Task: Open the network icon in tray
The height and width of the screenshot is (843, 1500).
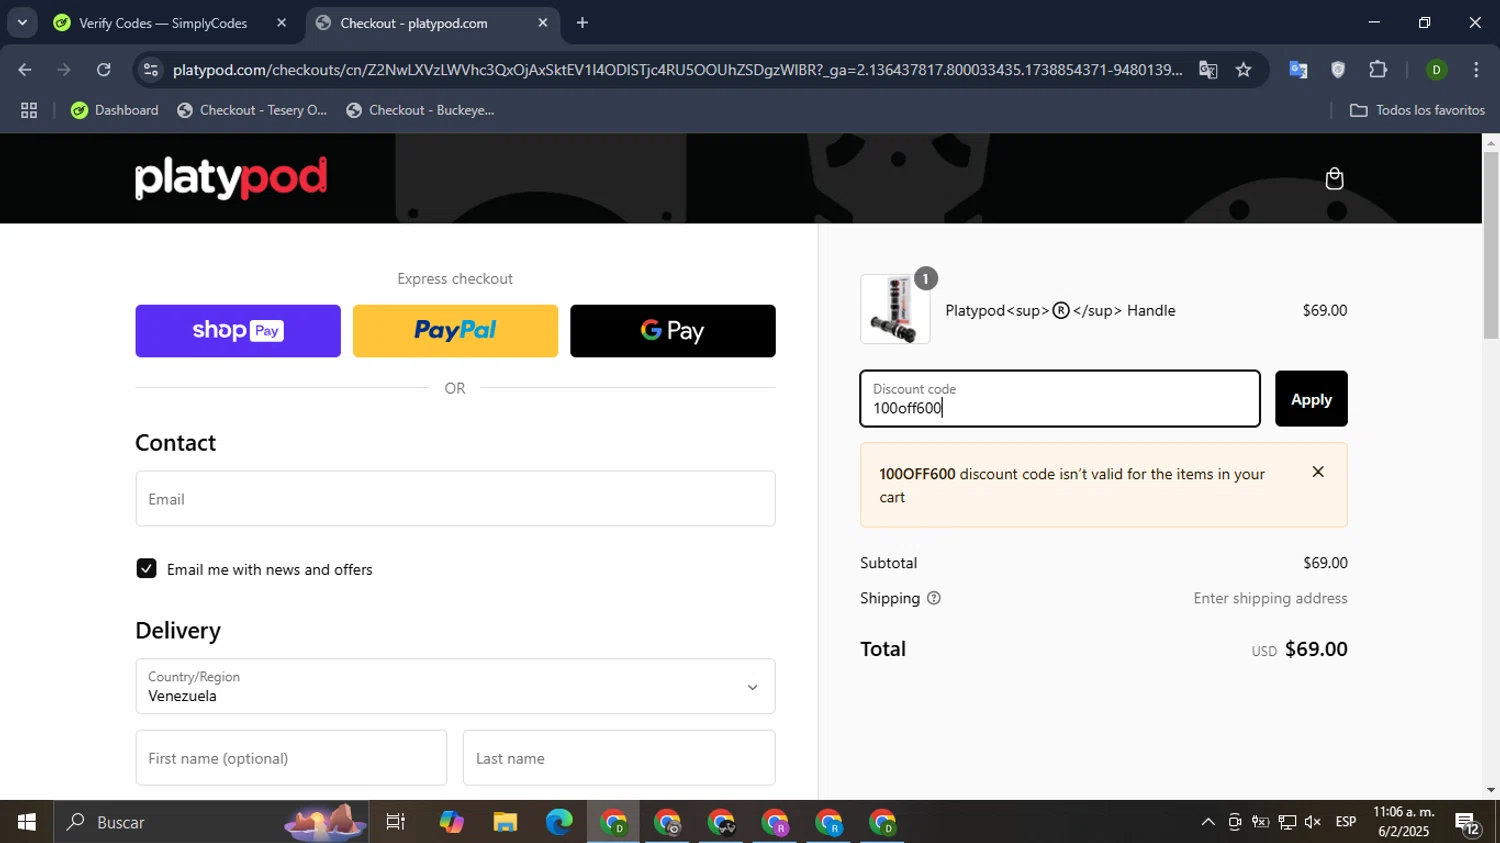Action: 1287,822
